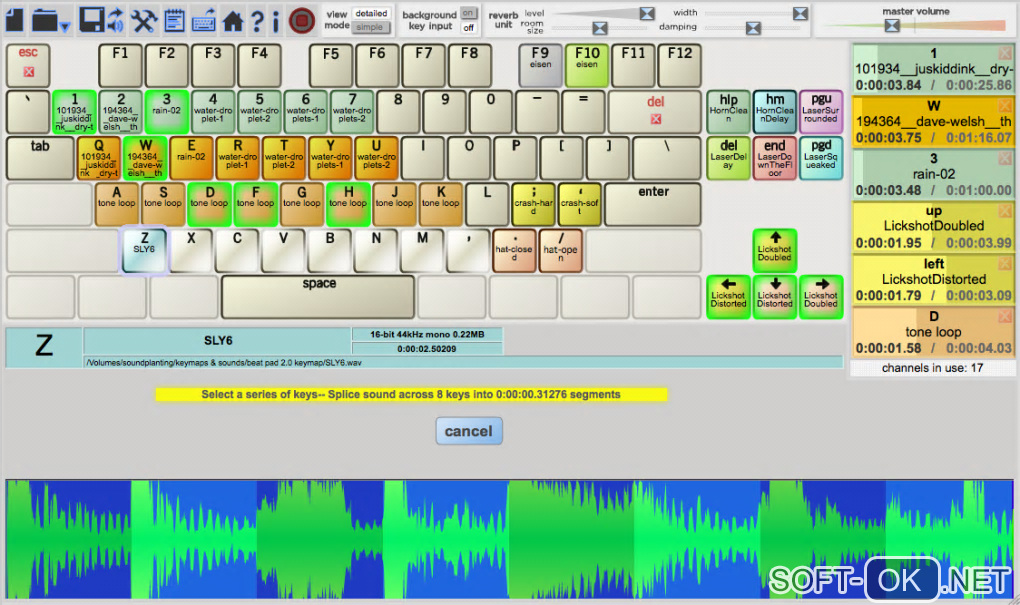The image size is (1020, 605).
Task: Close channel 3 rain-02 entry
Action: point(1005,158)
